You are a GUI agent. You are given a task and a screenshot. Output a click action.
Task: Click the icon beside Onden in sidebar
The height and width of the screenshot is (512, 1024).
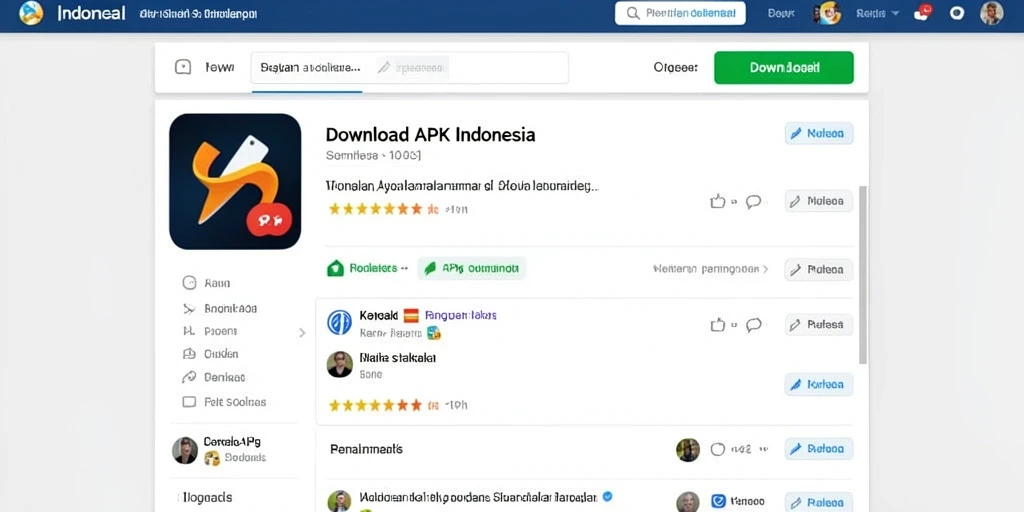pos(189,354)
